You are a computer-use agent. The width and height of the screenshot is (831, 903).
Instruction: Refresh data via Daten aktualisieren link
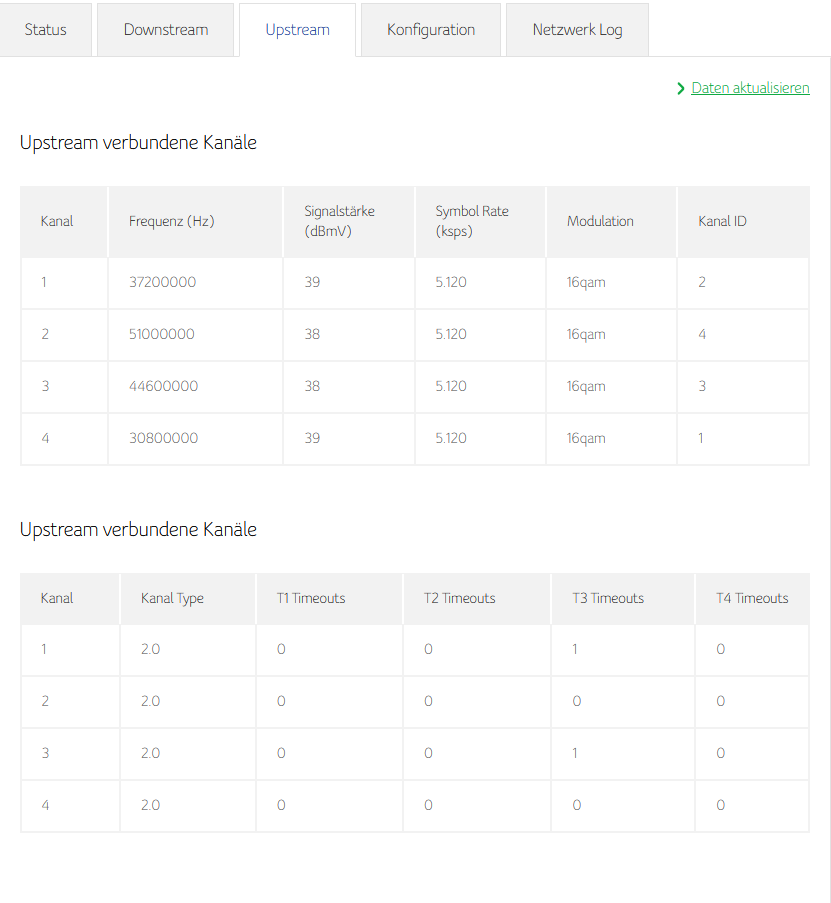(750, 88)
